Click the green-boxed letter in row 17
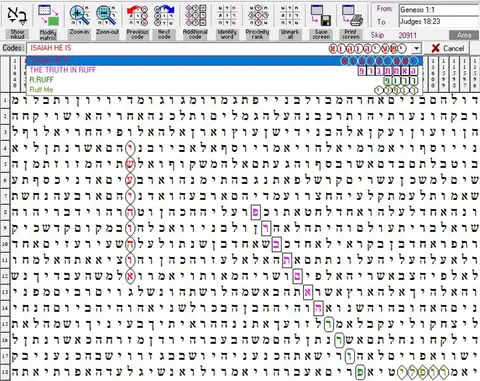This screenshot has height=381, width=480. (349, 356)
